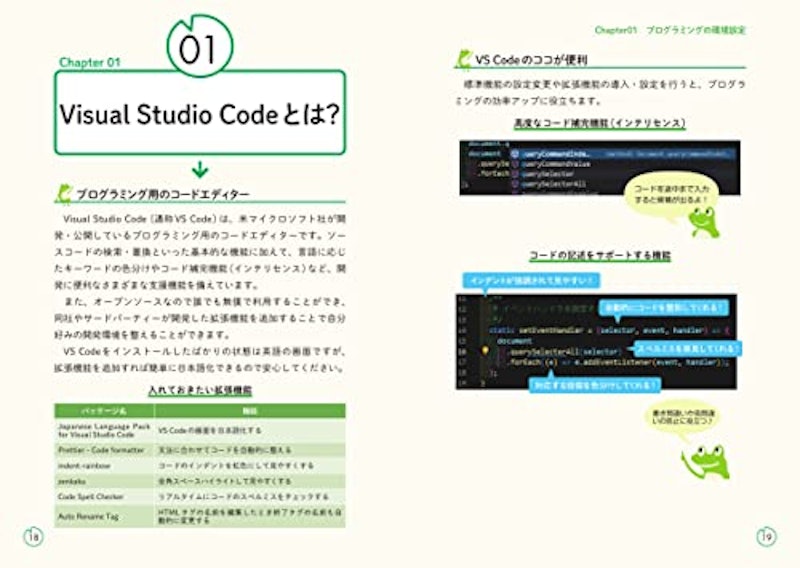
Task: Click the "パッケージ名" table header cell
Action: pyautogui.click(x=105, y=411)
